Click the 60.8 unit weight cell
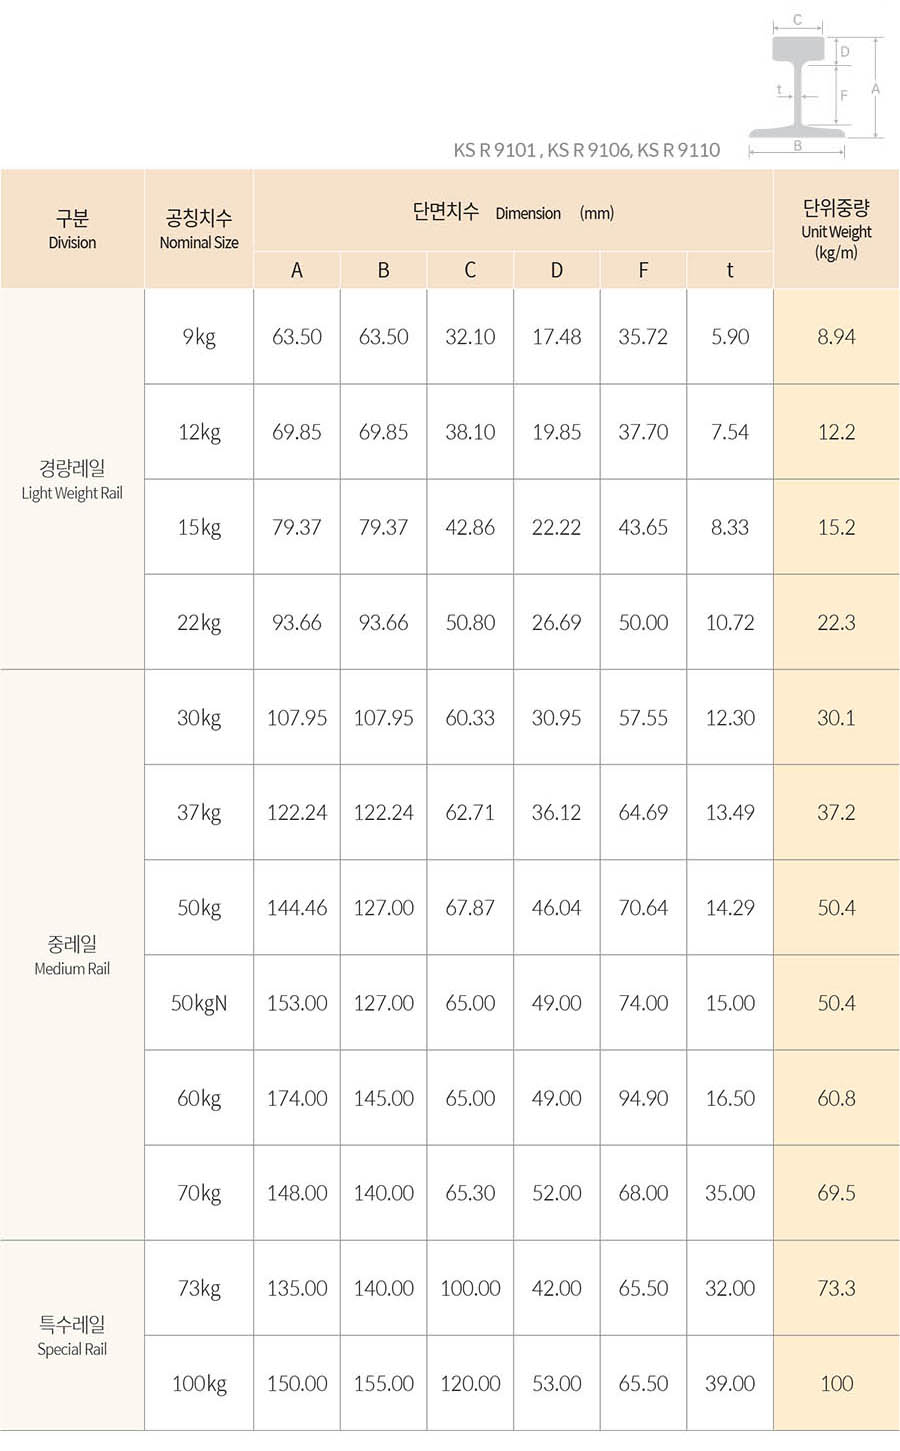 (x=836, y=1098)
